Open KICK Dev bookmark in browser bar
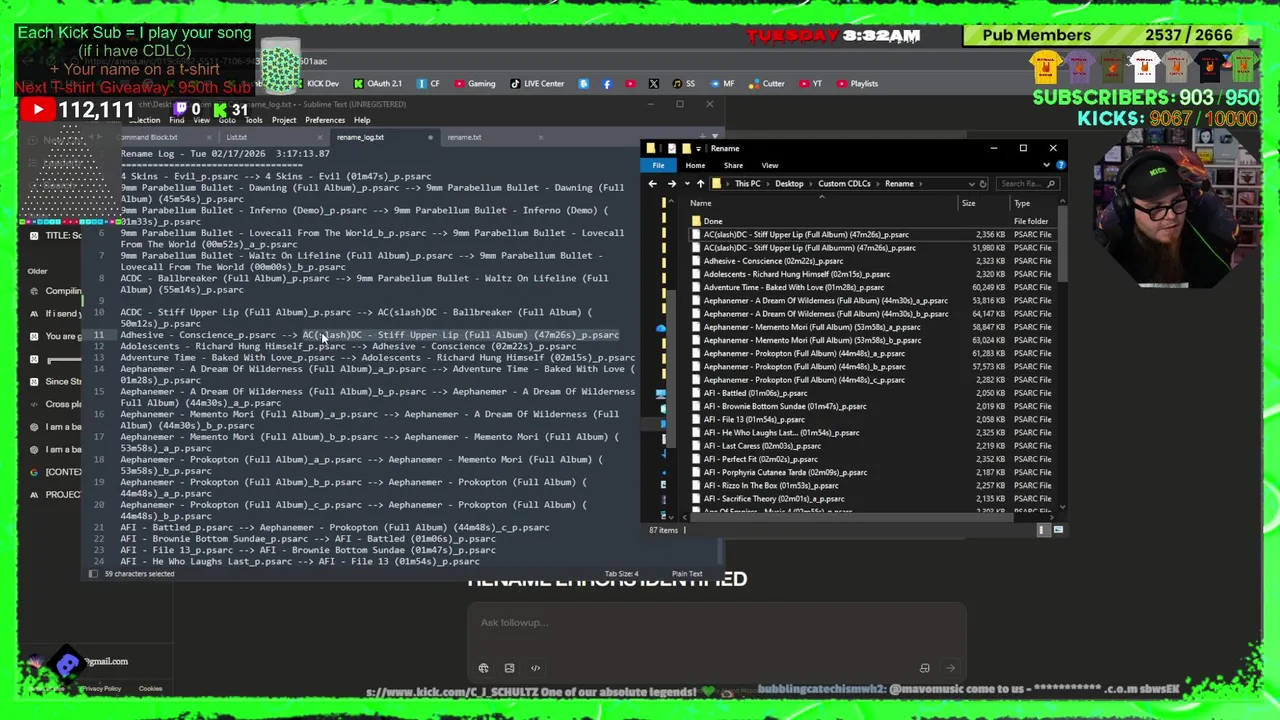The width and height of the screenshot is (1280, 720). [318, 84]
